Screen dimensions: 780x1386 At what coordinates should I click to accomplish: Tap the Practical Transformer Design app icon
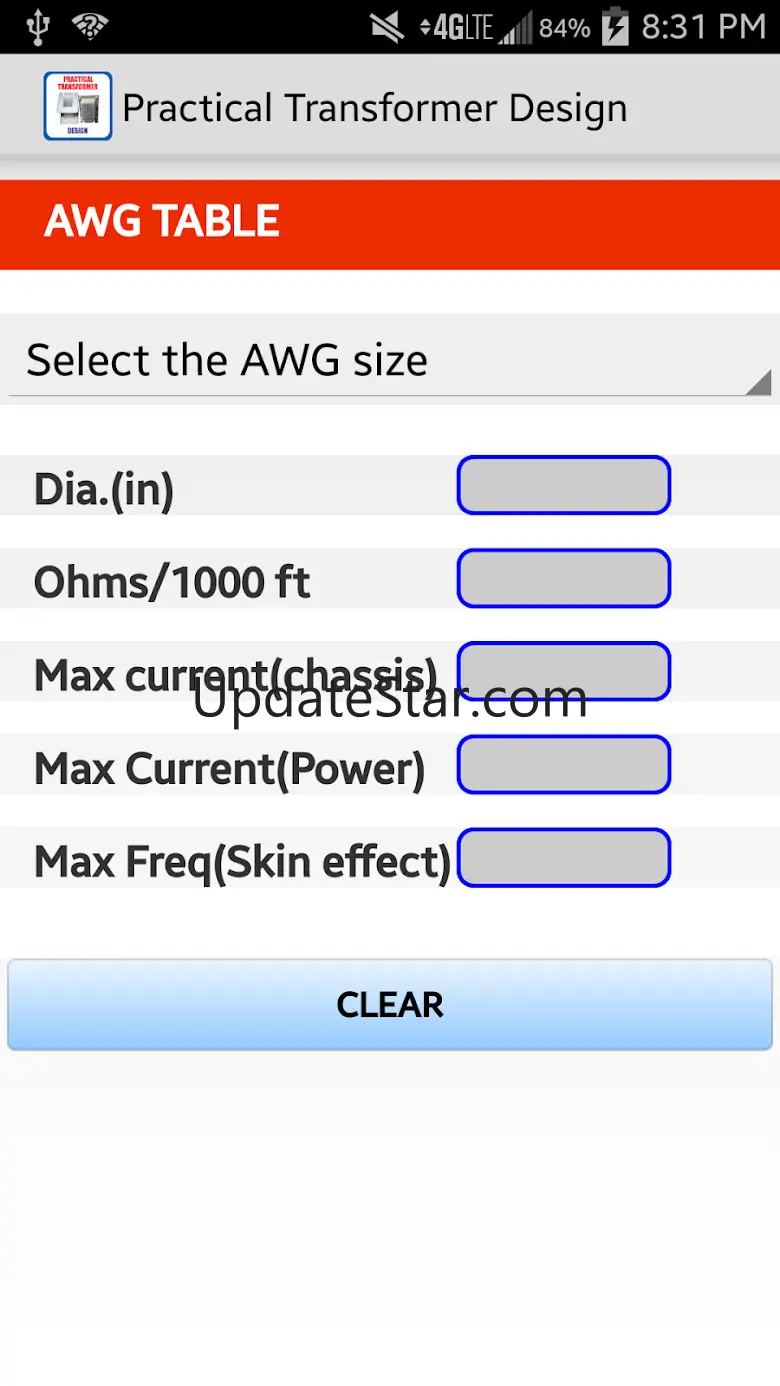[78, 106]
